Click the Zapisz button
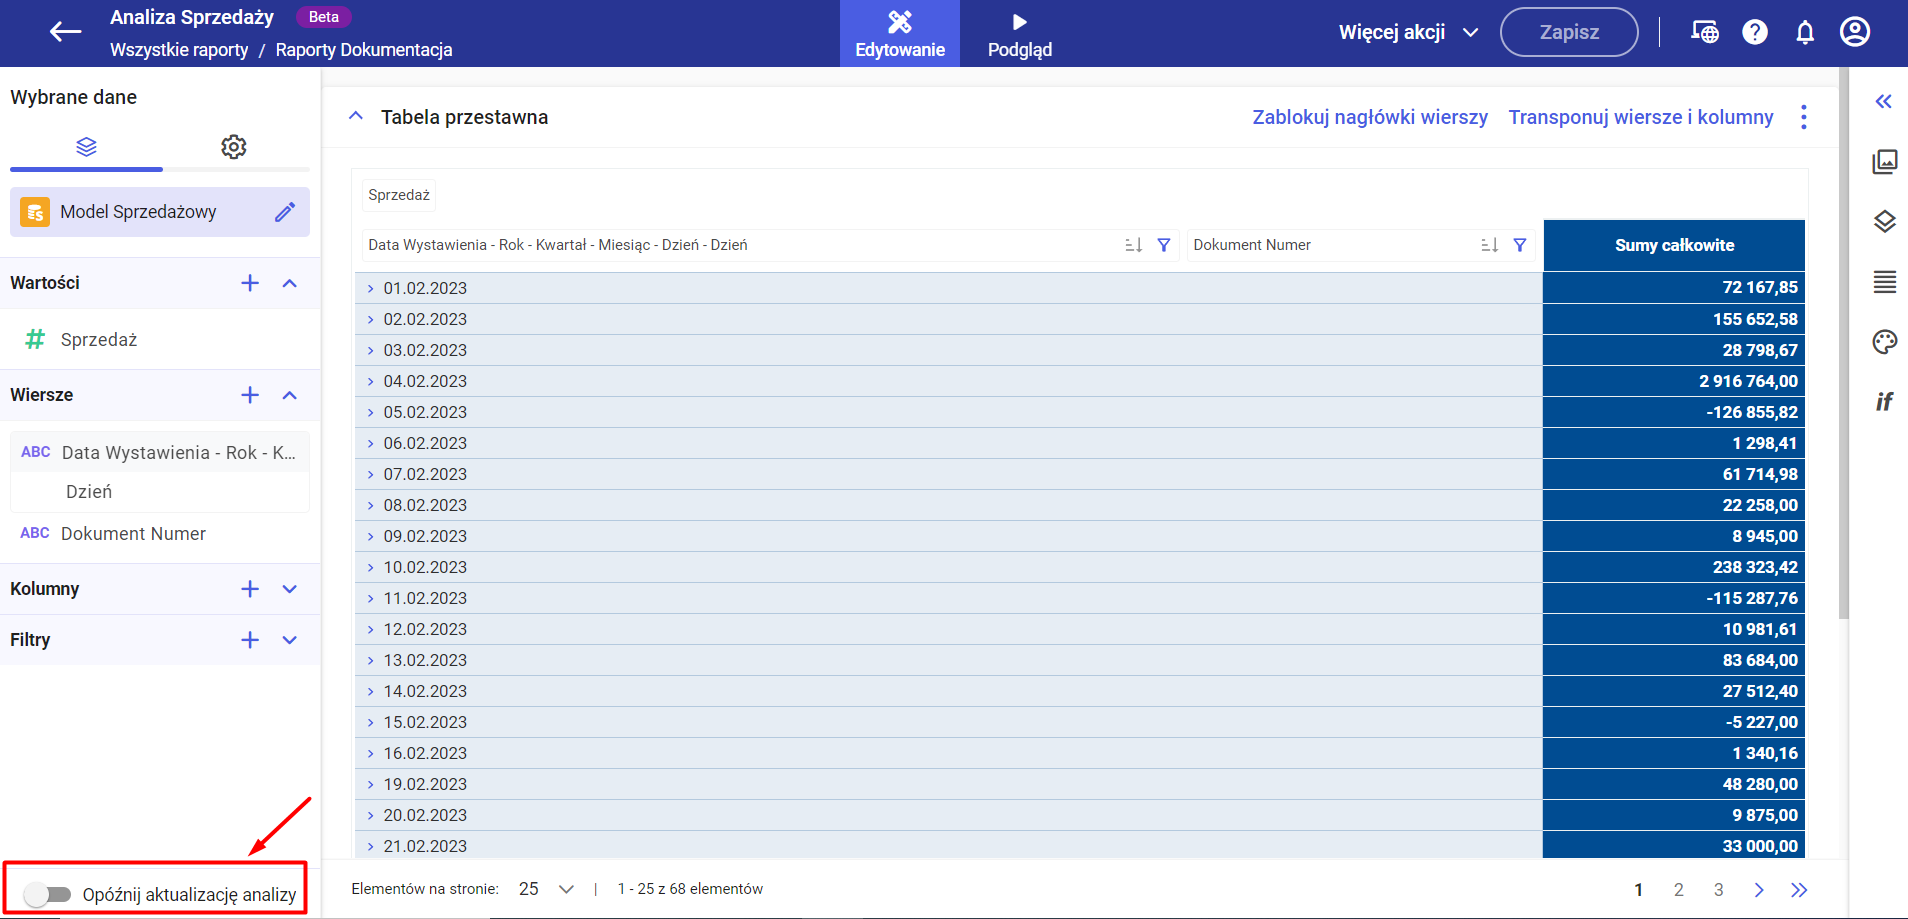Image resolution: width=1908 pixels, height=919 pixels. 1569,32
